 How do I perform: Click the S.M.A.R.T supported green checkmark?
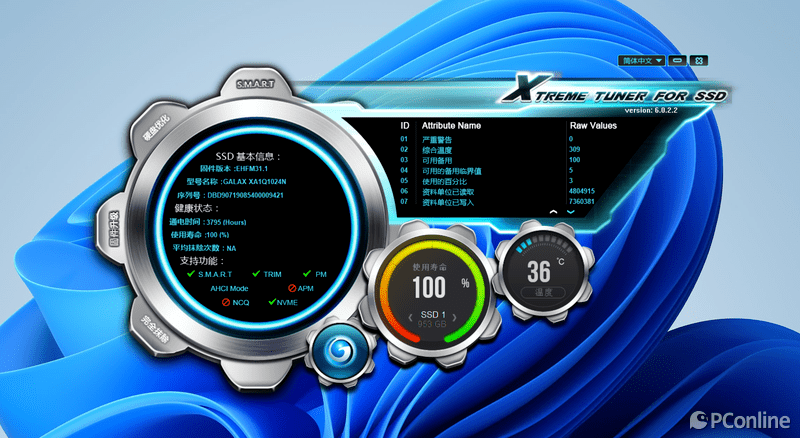click(x=191, y=273)
